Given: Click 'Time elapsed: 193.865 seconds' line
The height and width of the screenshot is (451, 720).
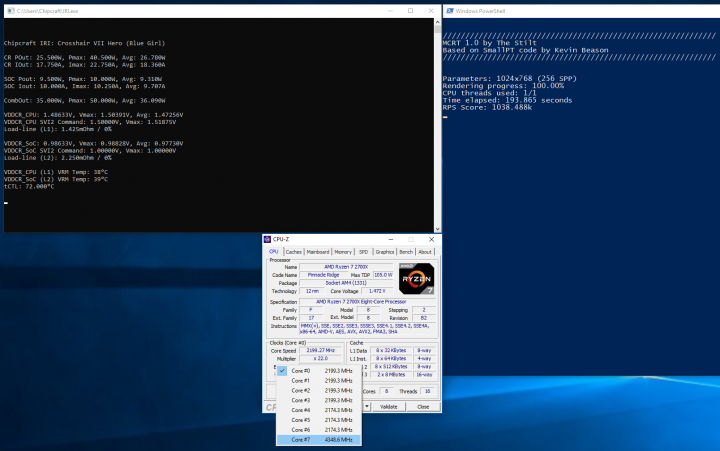Looking at the screenshot, I should click(x=507, y=100).
